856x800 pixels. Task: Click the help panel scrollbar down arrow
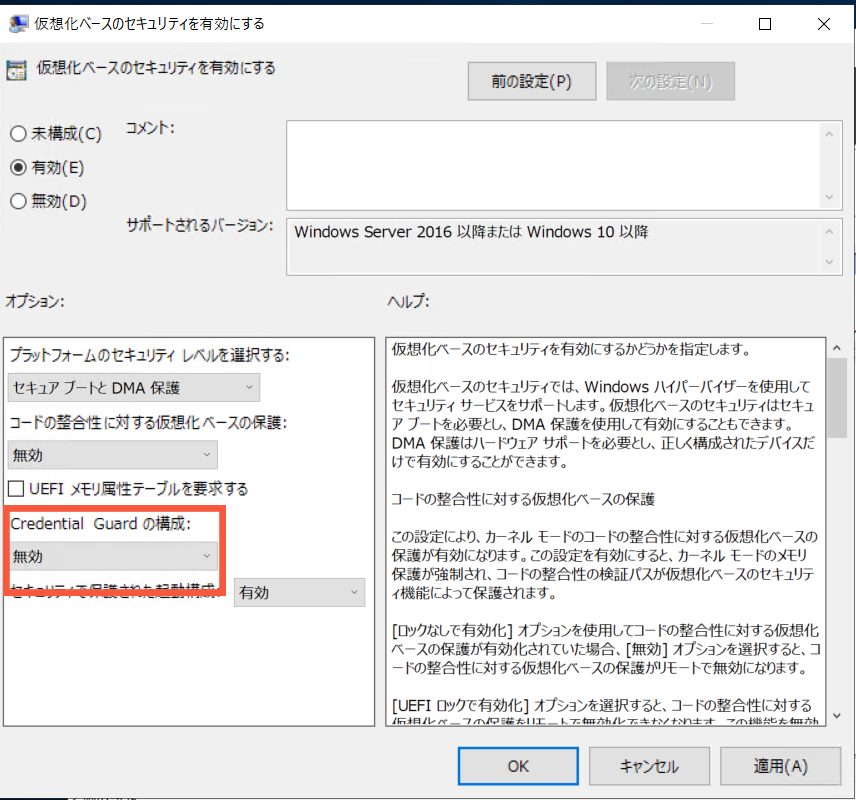pyautogui.click(x=835, y=716)
